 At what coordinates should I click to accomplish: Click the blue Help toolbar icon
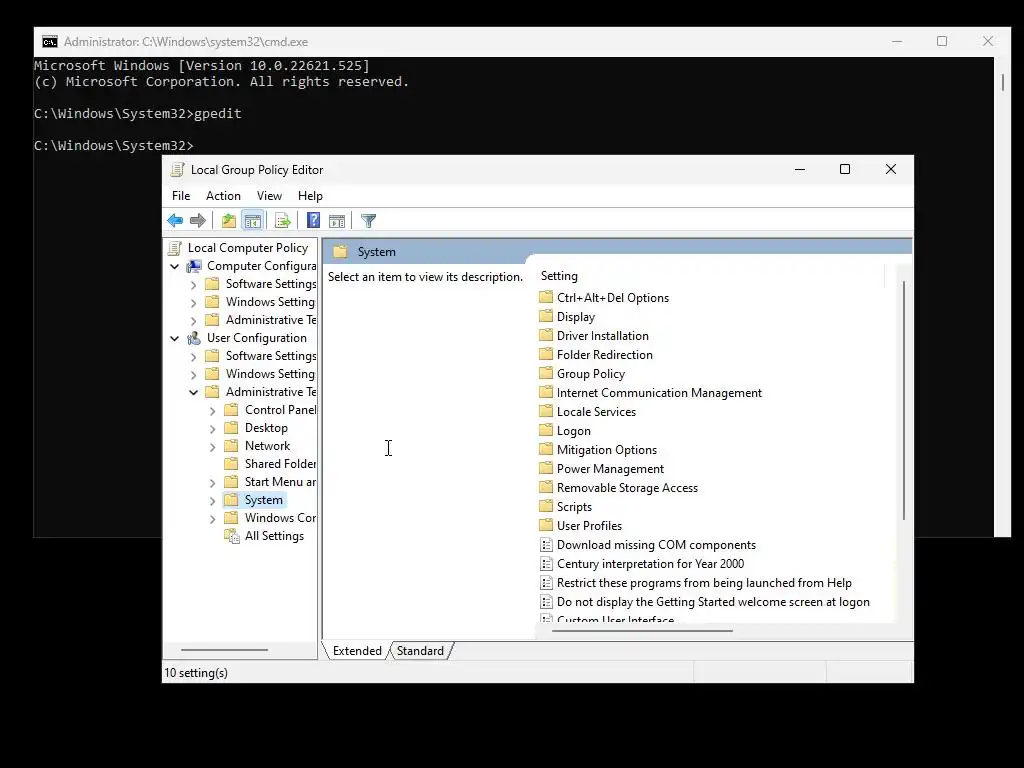[313, 221]
